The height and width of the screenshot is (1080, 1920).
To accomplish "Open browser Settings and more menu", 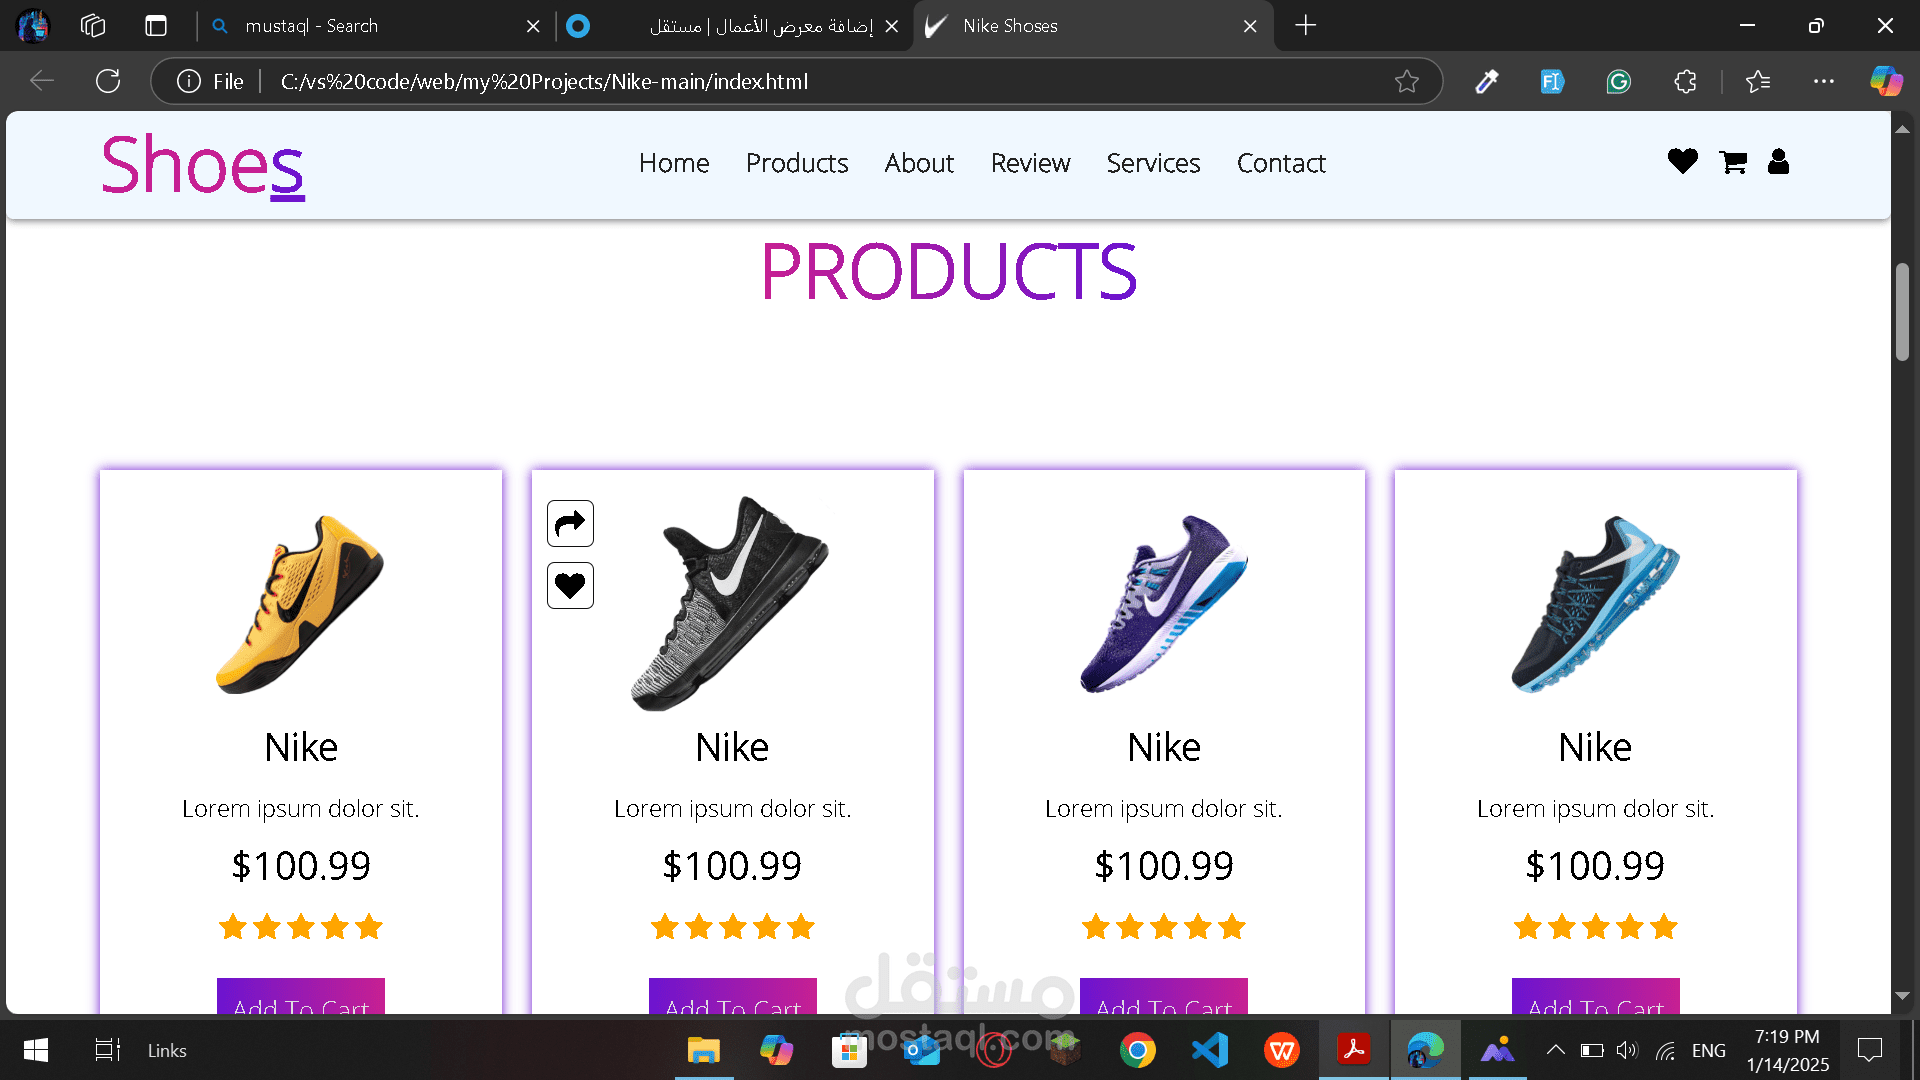I will pyautogui.click(x=1823, y=81).
